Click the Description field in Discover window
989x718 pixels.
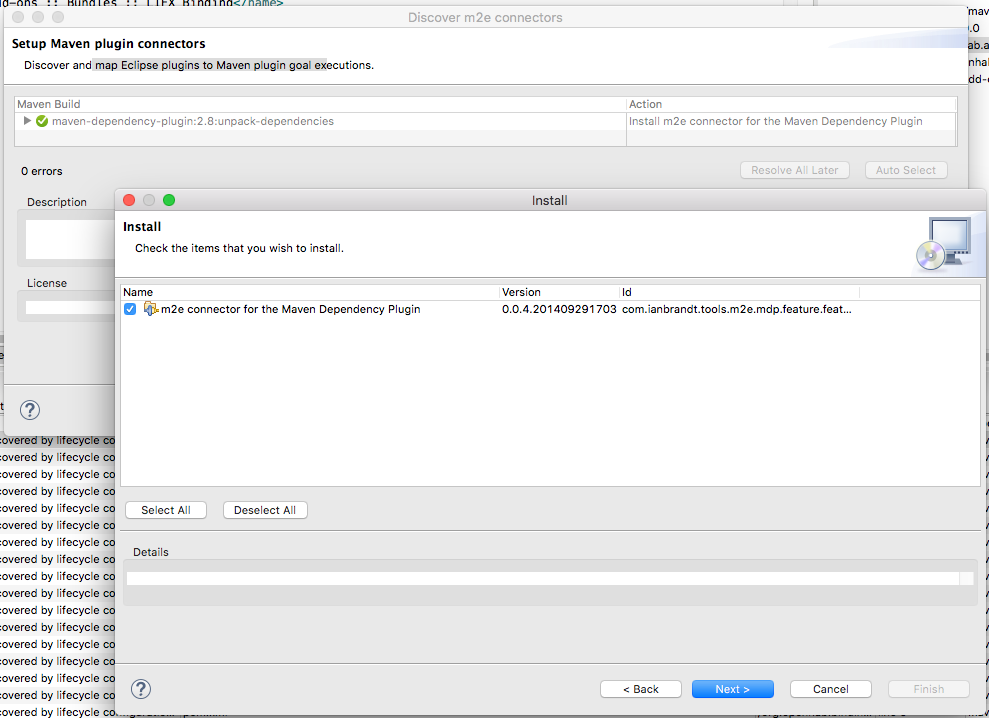(x=70, y=239)
